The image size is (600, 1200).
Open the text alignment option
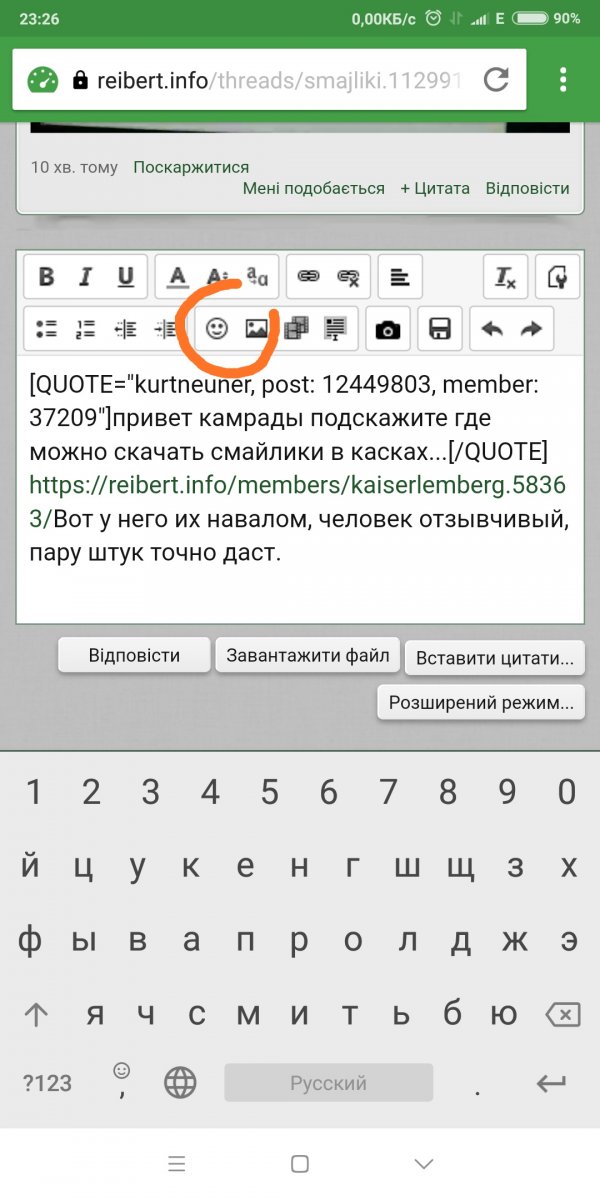click(x=399, y=277)
